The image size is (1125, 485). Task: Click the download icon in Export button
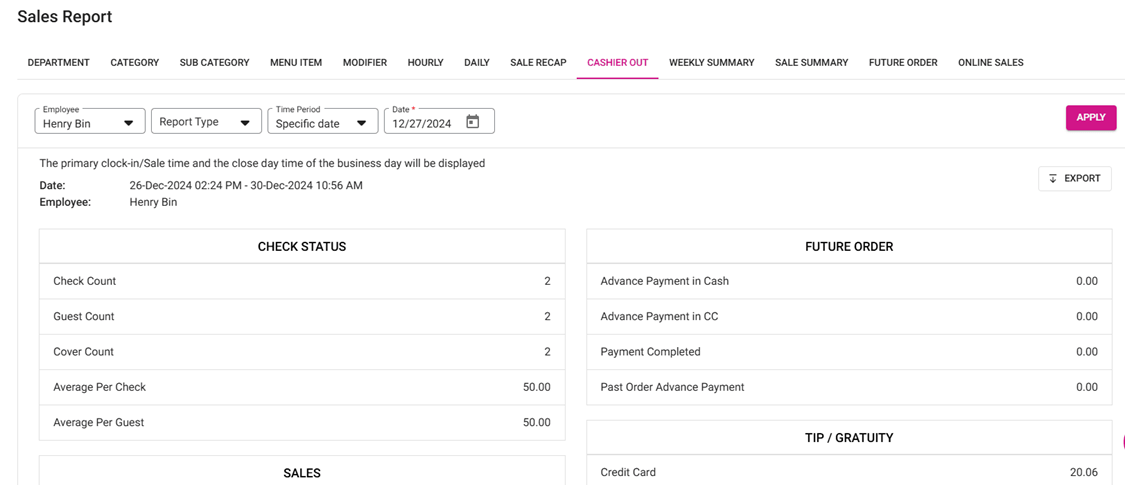point(1053,179)
